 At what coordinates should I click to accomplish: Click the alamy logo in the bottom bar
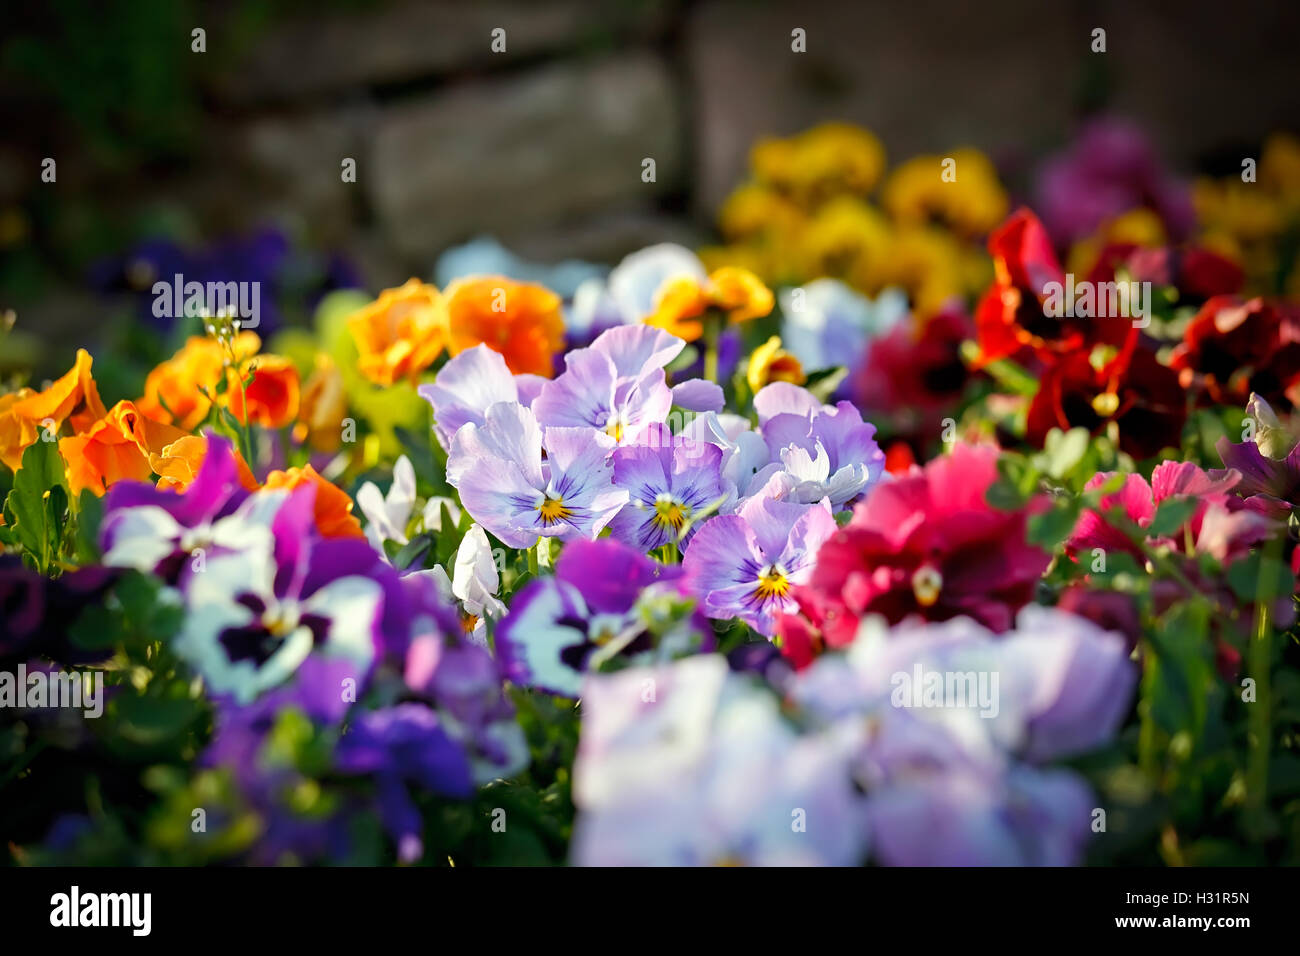(x=101, y=911)
